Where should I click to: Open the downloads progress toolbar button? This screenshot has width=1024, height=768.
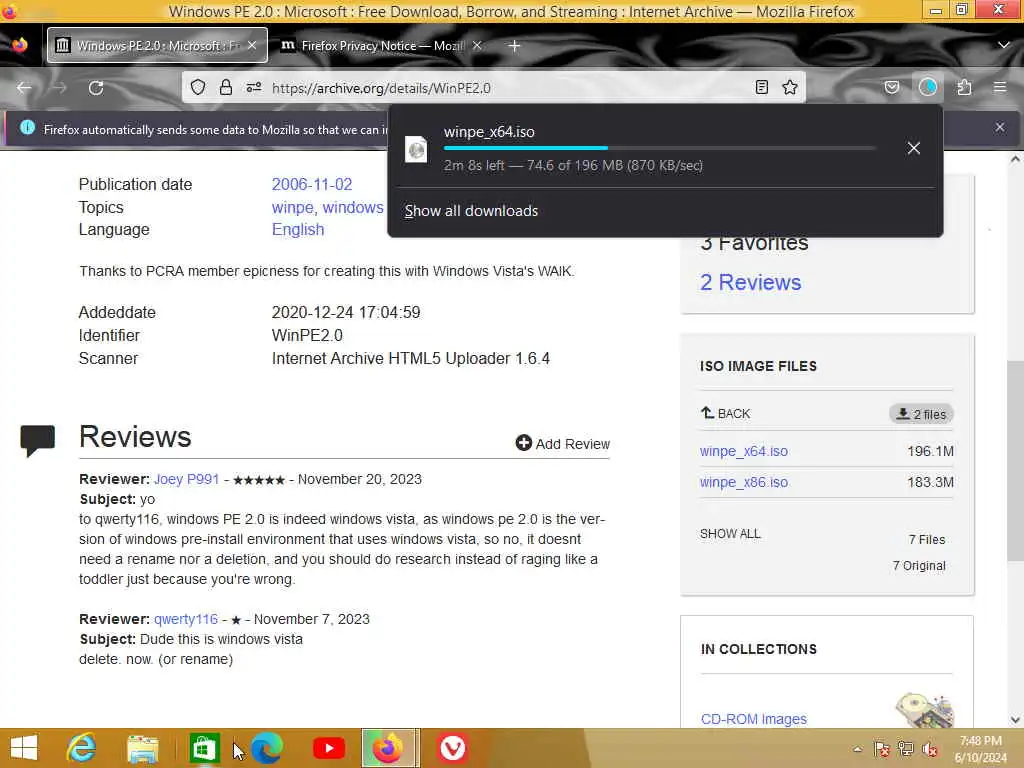pyautogui.click(x=927, y=88)
